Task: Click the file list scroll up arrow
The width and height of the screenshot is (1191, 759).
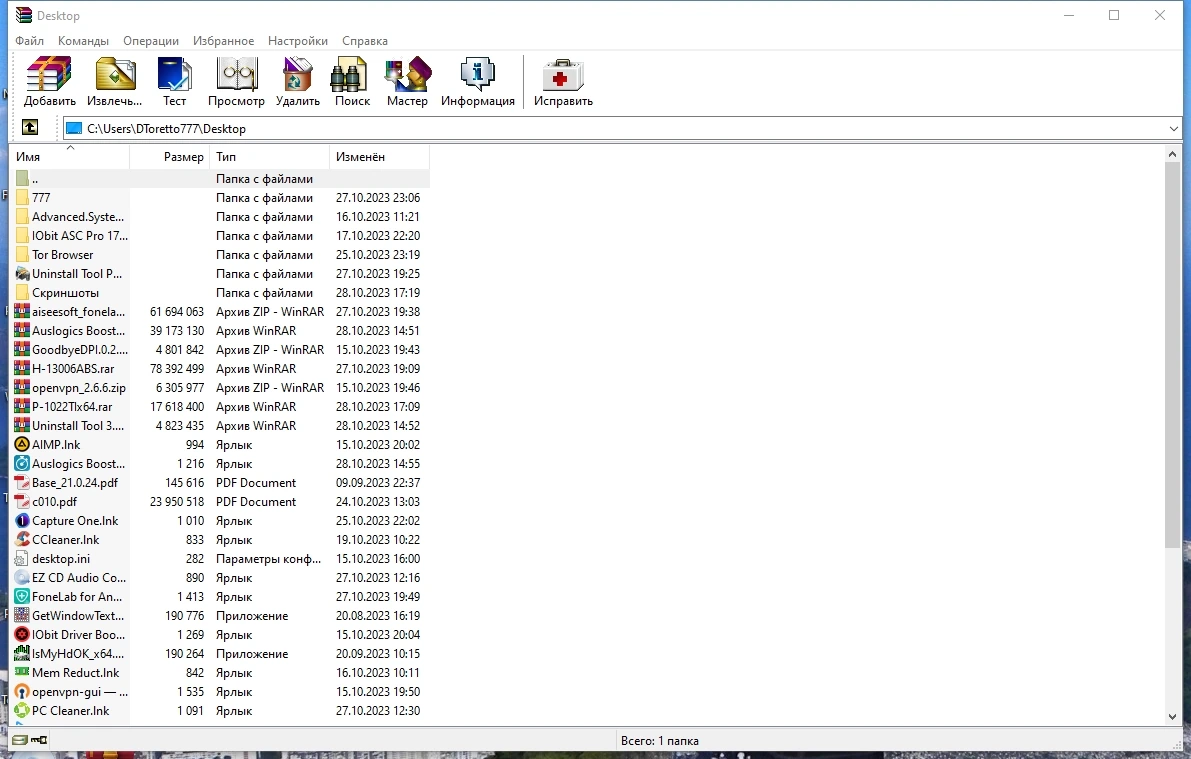Action: point(1172,154)
